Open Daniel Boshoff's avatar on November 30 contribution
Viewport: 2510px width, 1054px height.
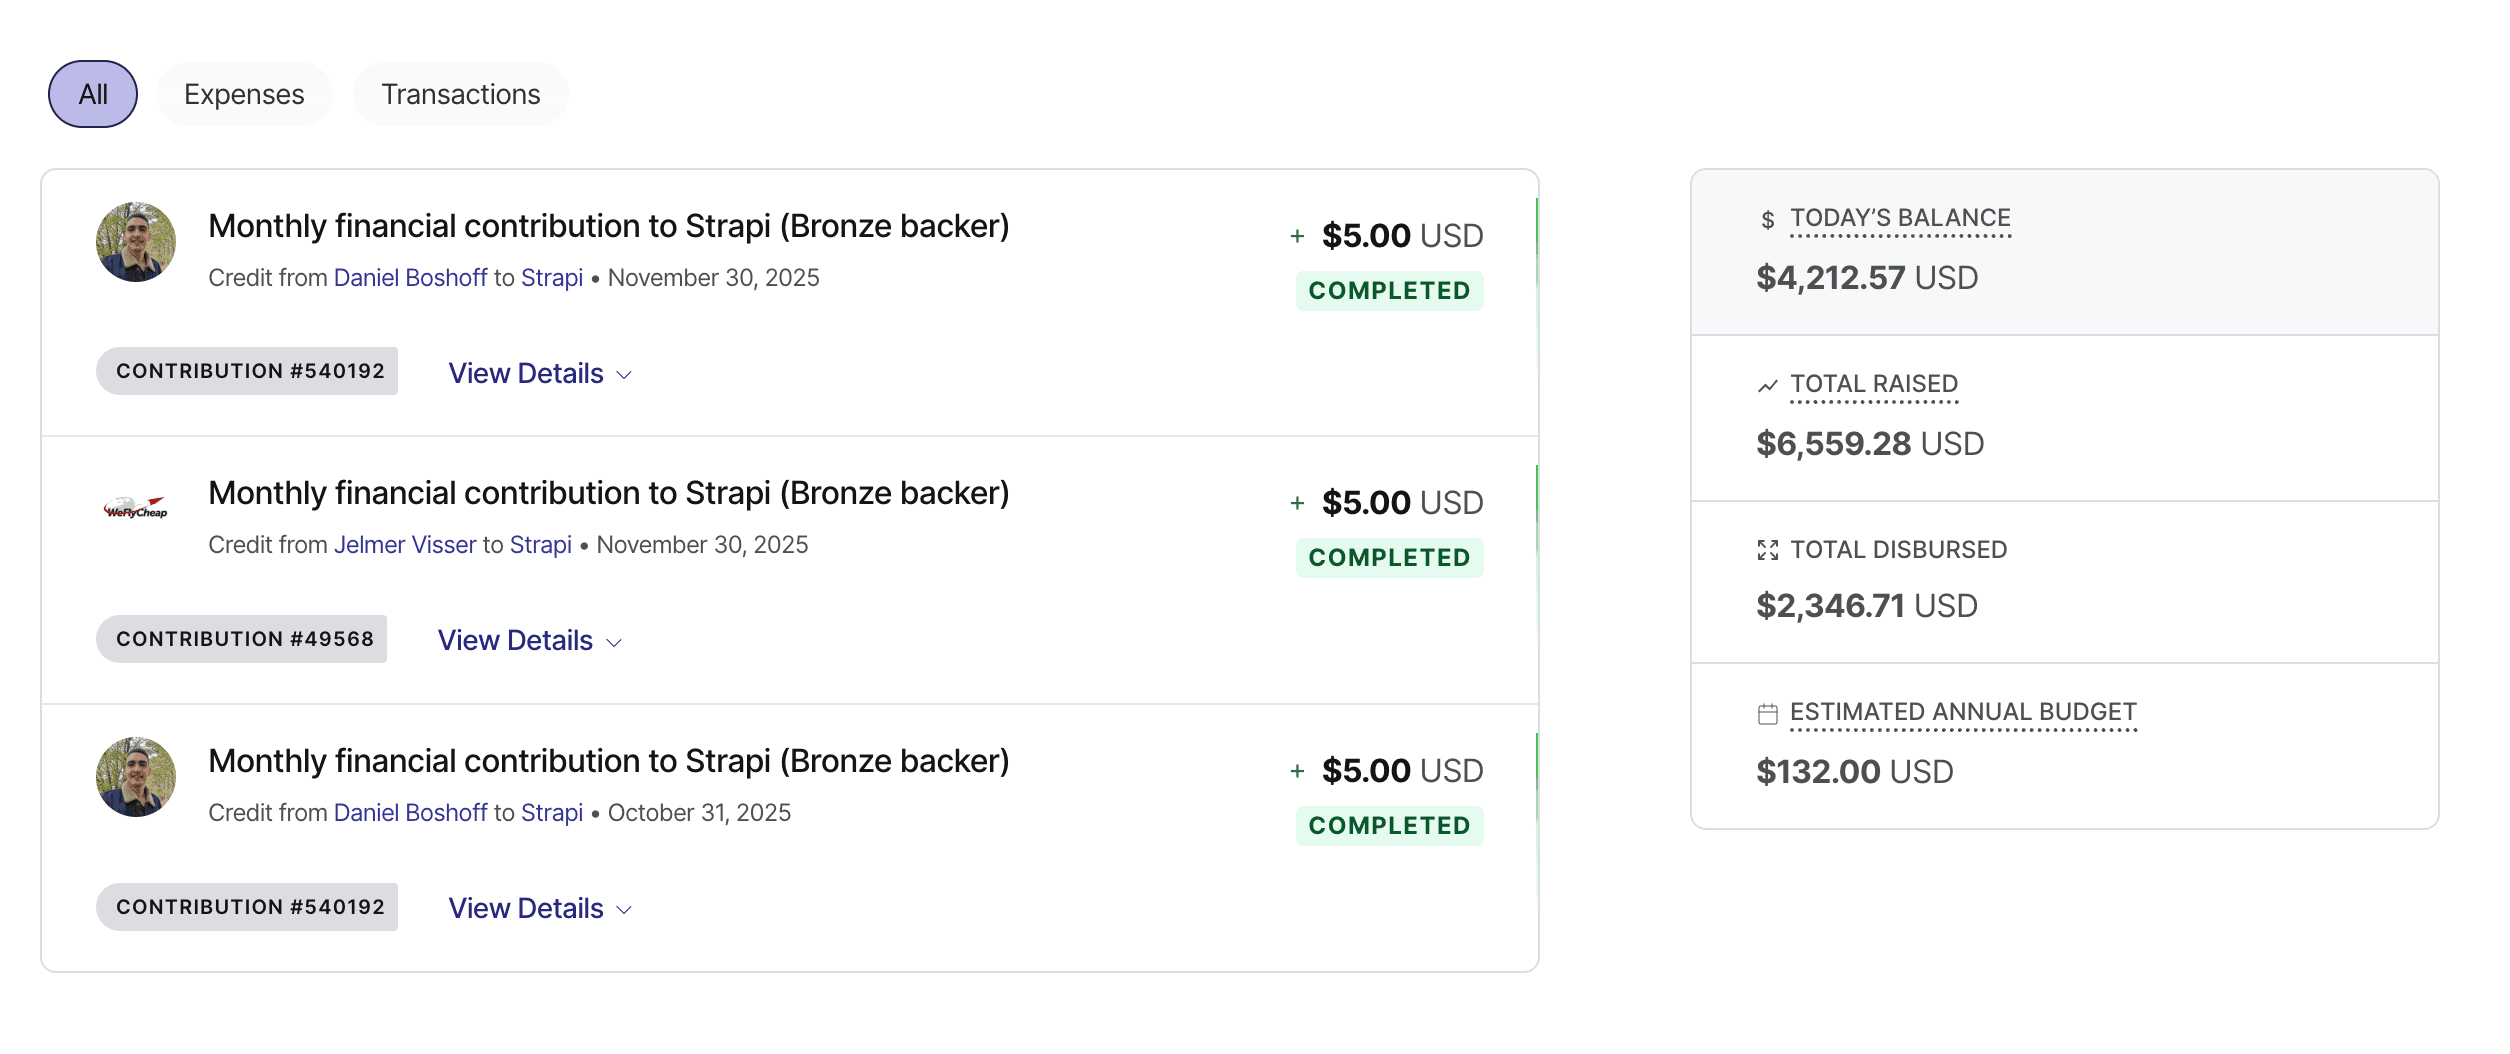136,242
